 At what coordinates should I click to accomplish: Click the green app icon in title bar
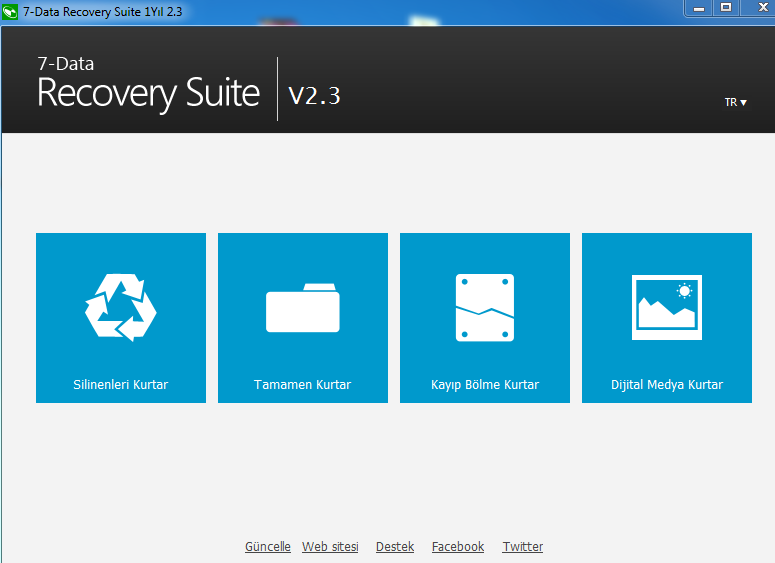[x=10, y=11]
